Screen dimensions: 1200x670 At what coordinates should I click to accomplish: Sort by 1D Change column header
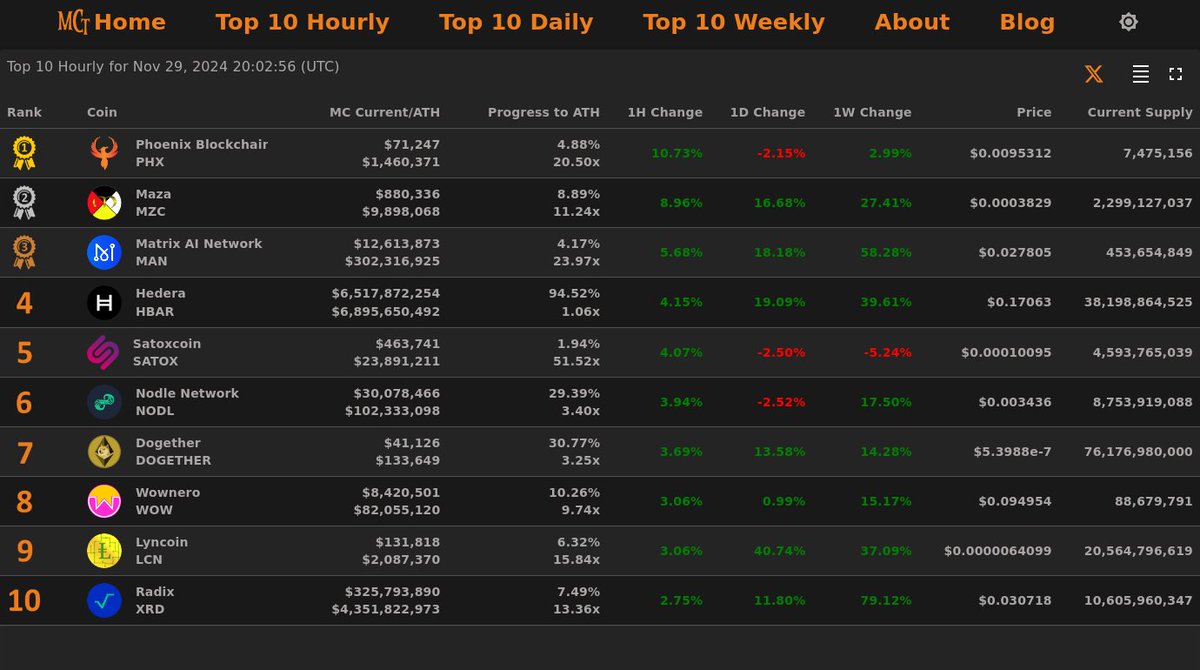pos(767,112)
